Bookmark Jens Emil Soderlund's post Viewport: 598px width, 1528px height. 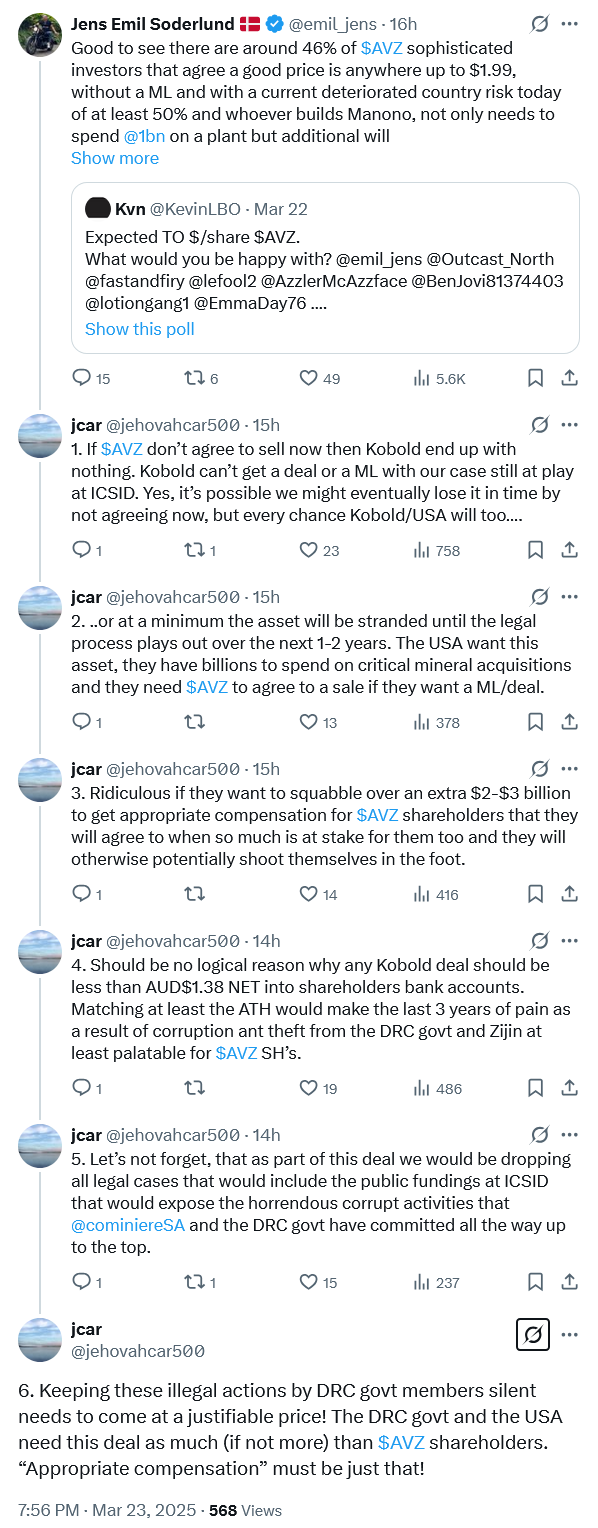[536, 378]
